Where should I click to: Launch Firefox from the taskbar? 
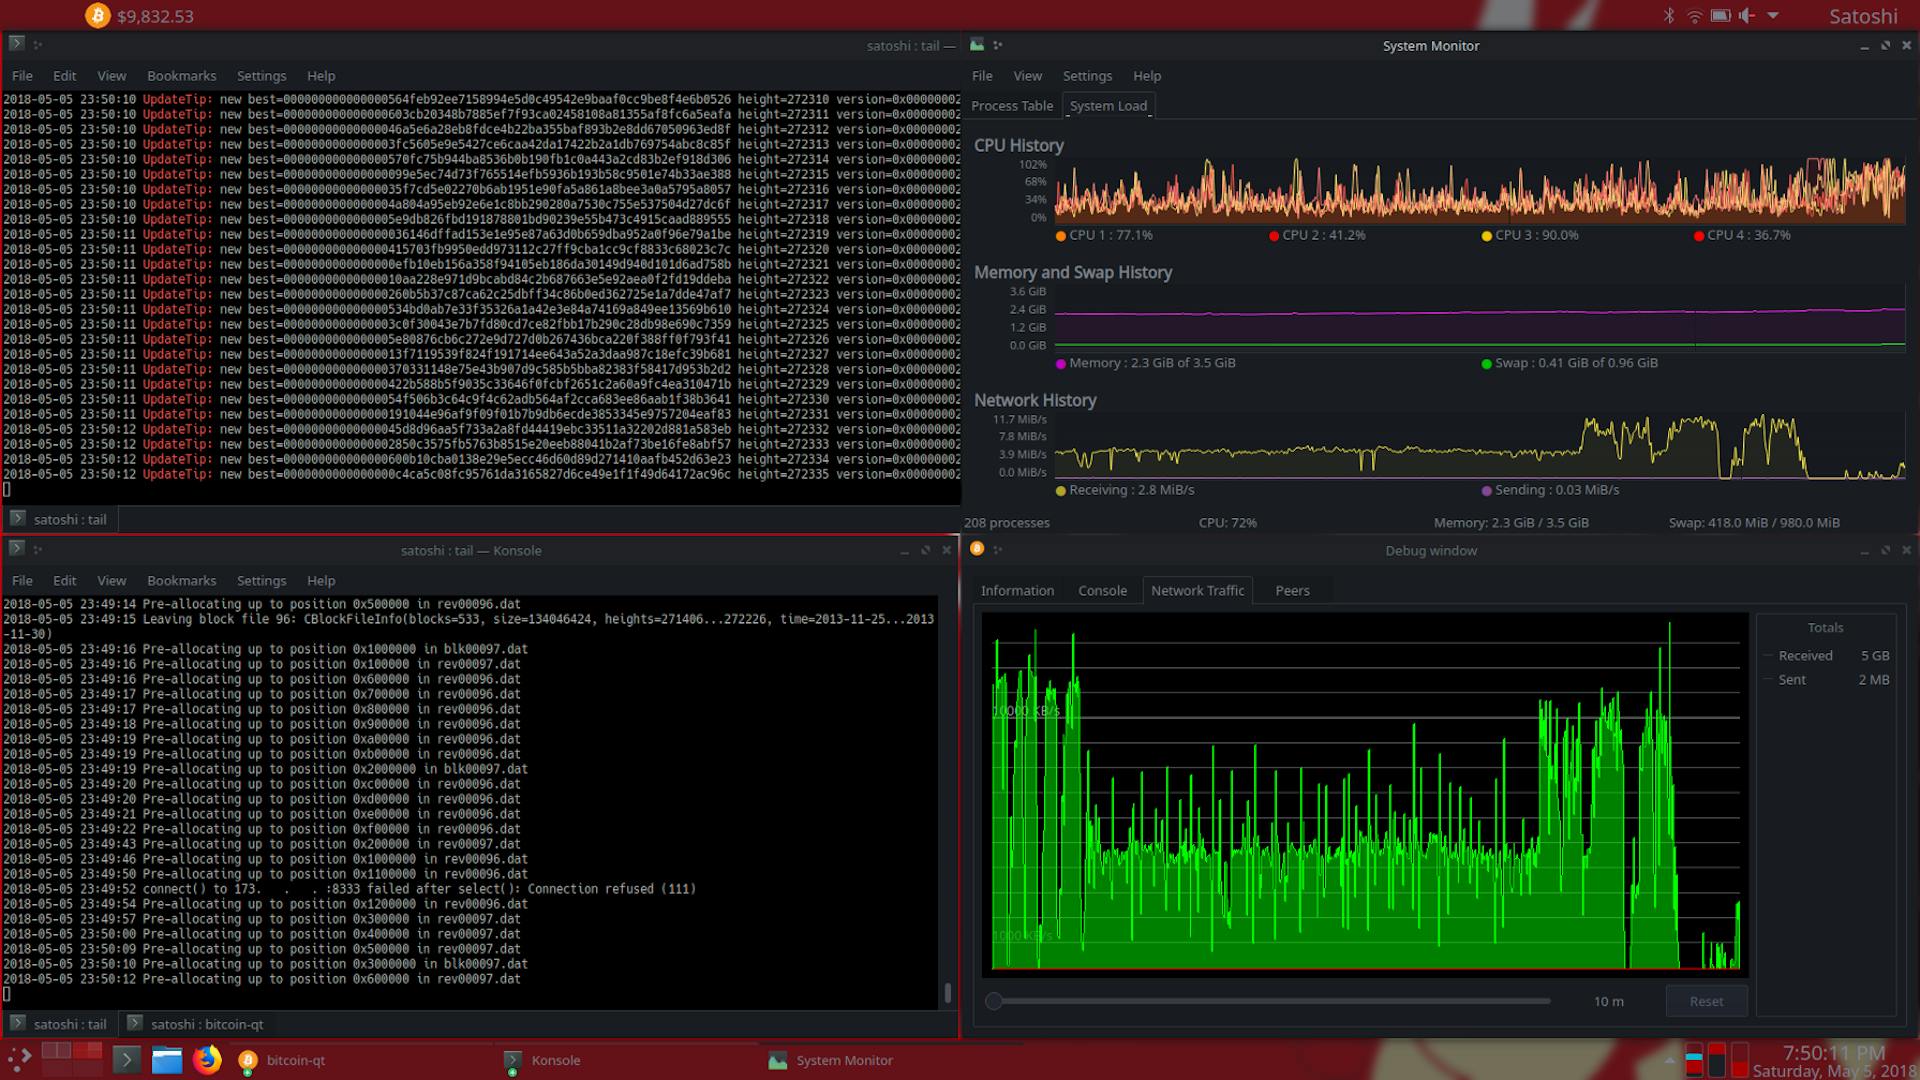pos(207,1059)
